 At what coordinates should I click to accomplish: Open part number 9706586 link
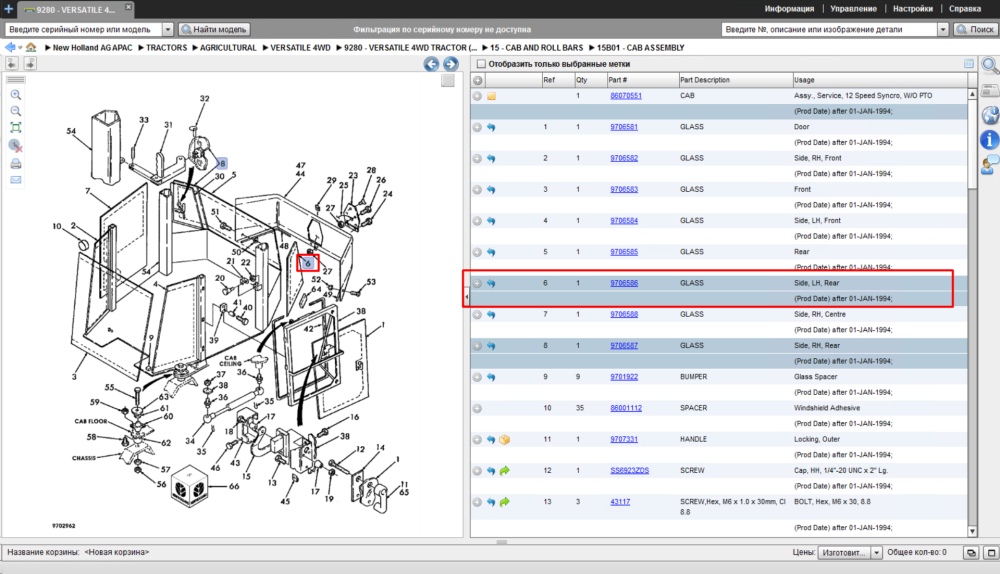(x=624, y=283)
